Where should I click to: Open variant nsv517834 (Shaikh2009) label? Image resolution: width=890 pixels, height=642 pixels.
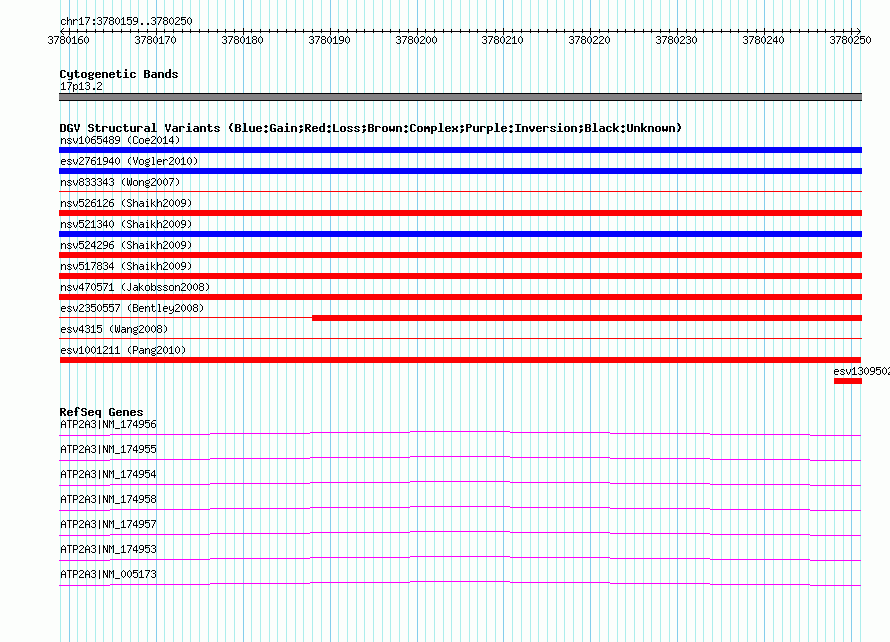[126, 266]
